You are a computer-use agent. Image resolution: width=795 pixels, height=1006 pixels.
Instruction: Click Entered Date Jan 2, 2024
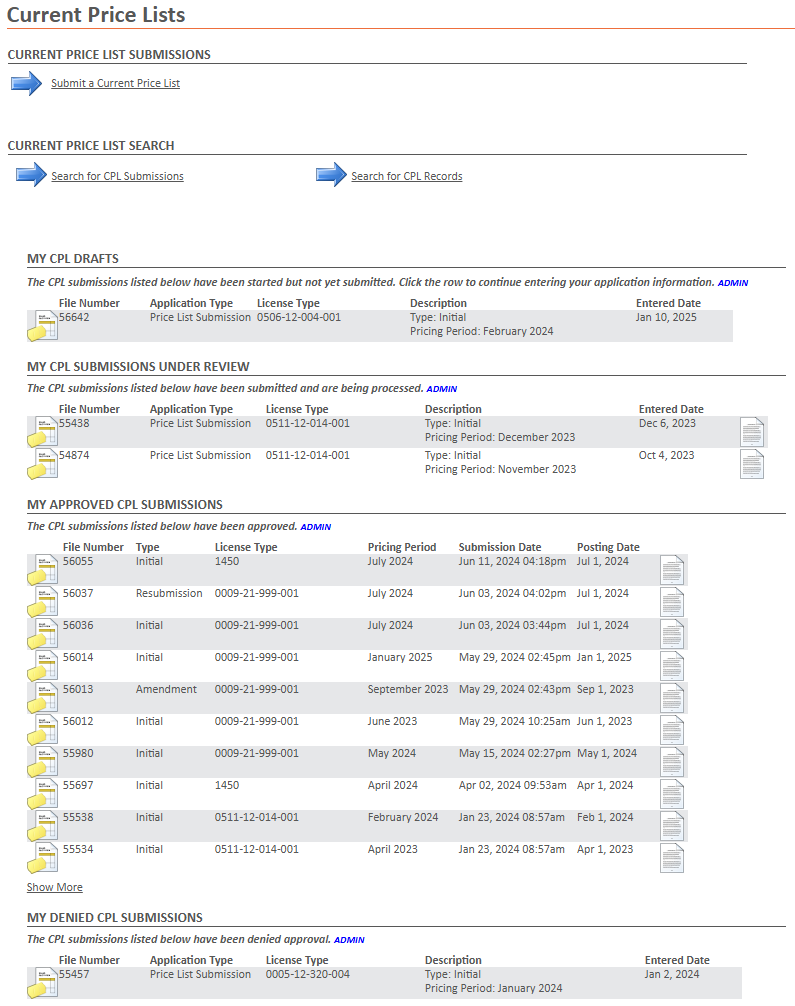pos(672,975)
